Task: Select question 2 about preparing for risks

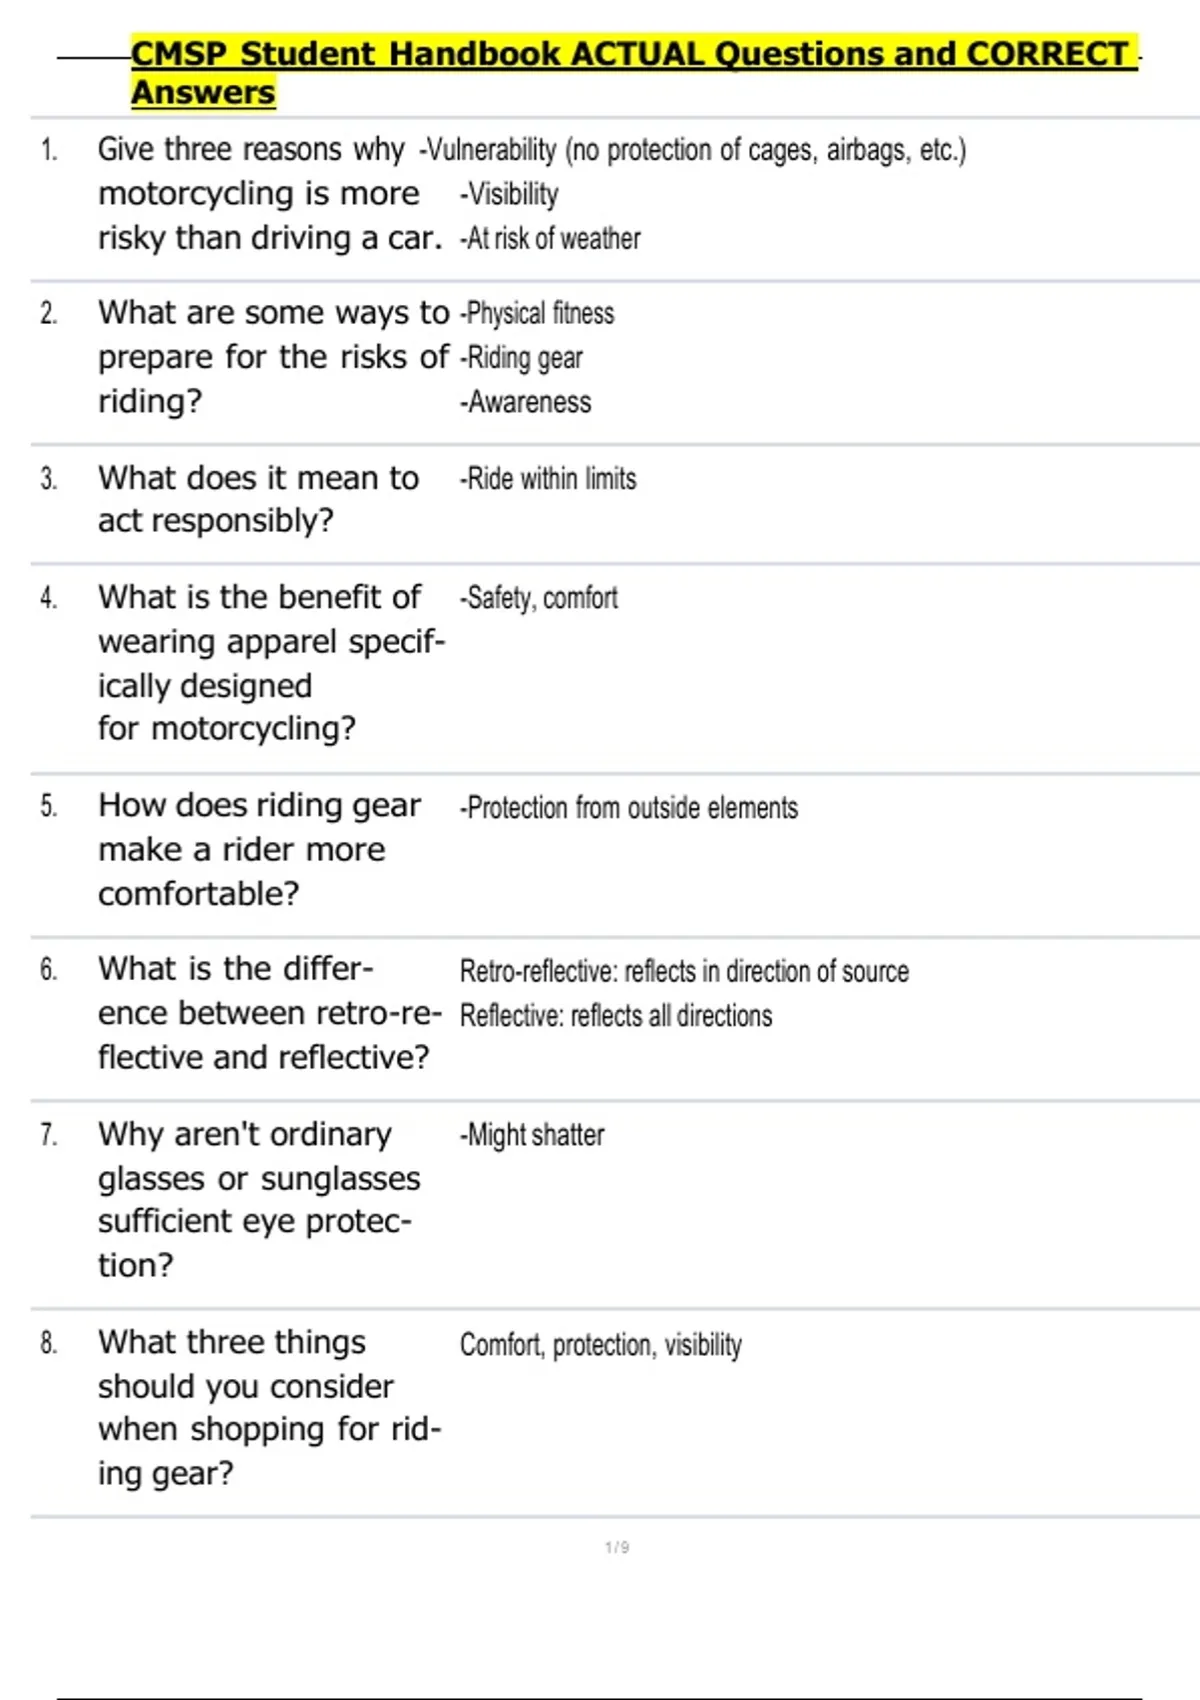Action: point(273,357)
